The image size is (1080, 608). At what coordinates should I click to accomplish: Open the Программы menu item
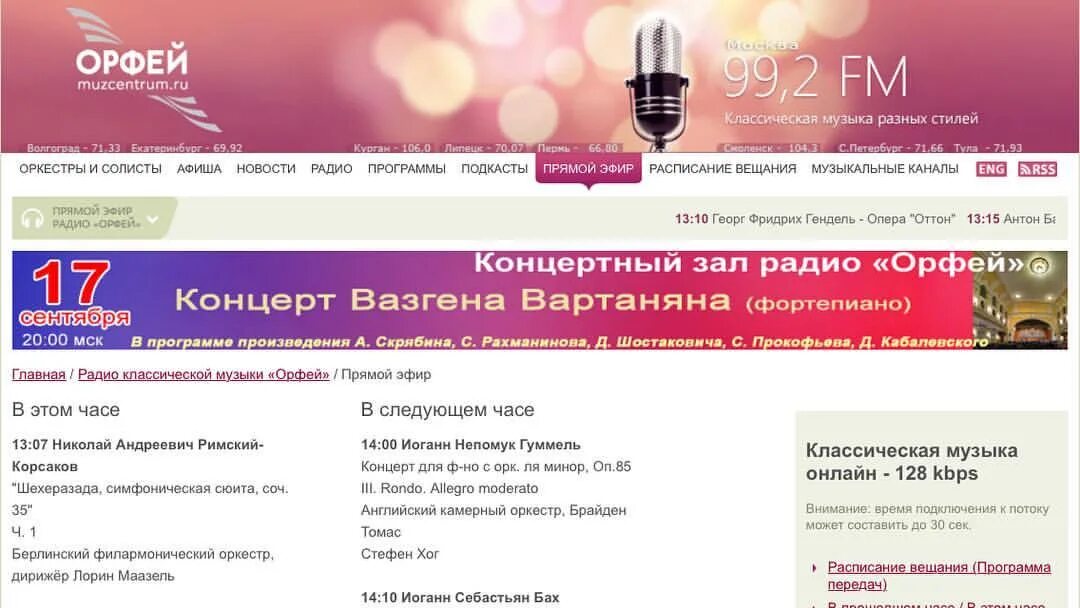[x=406, y=169]
